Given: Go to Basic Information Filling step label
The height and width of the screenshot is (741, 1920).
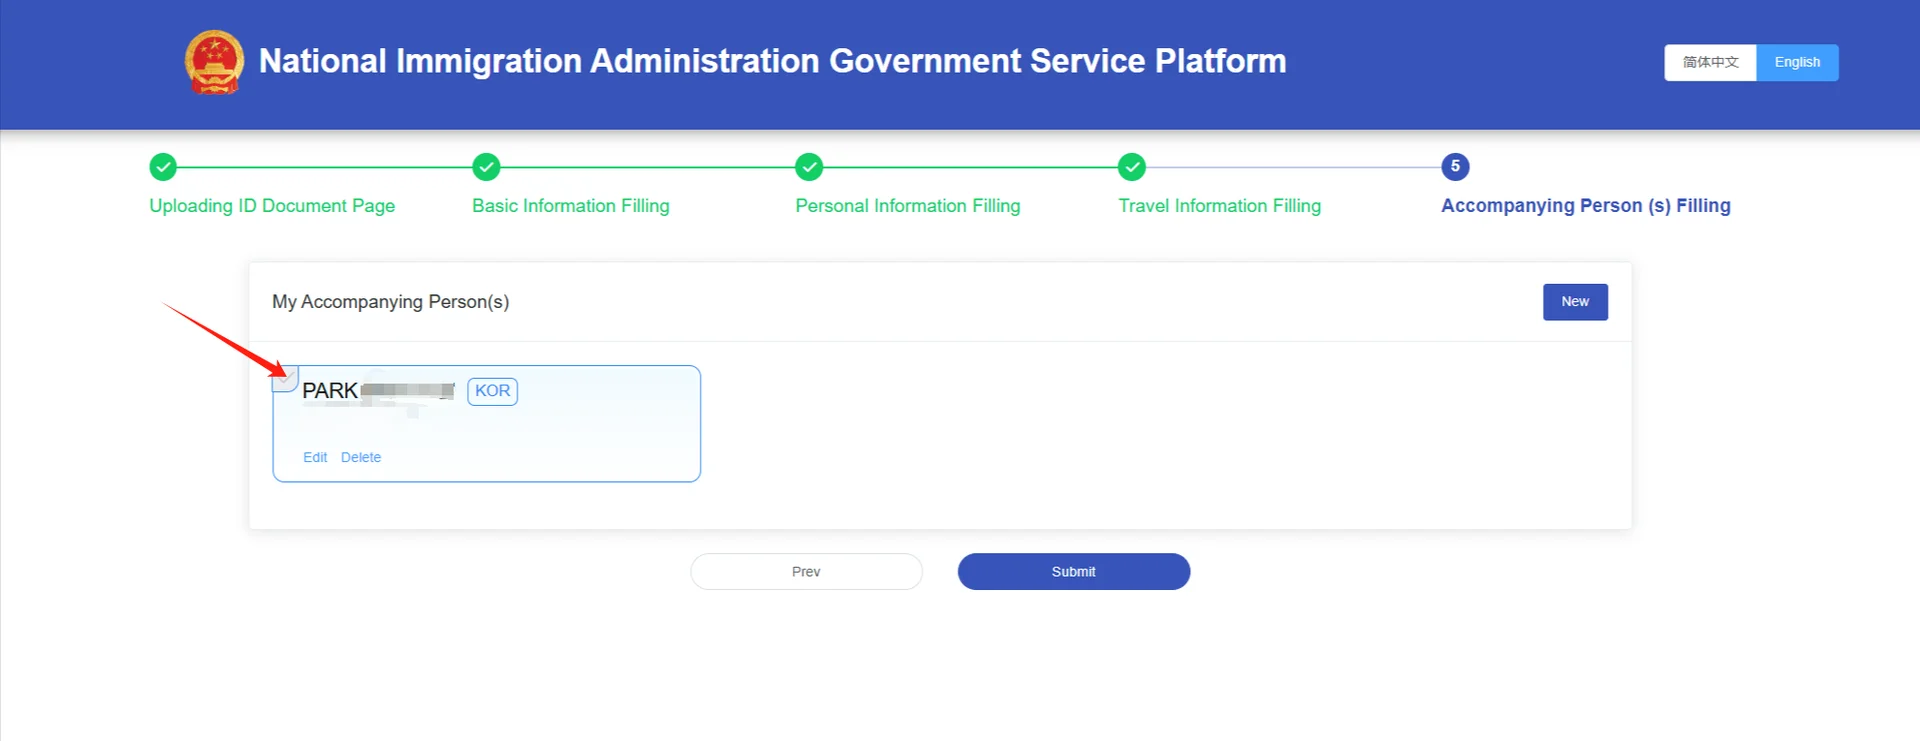Looking at the screenshot, I should [x=571, y=206].
